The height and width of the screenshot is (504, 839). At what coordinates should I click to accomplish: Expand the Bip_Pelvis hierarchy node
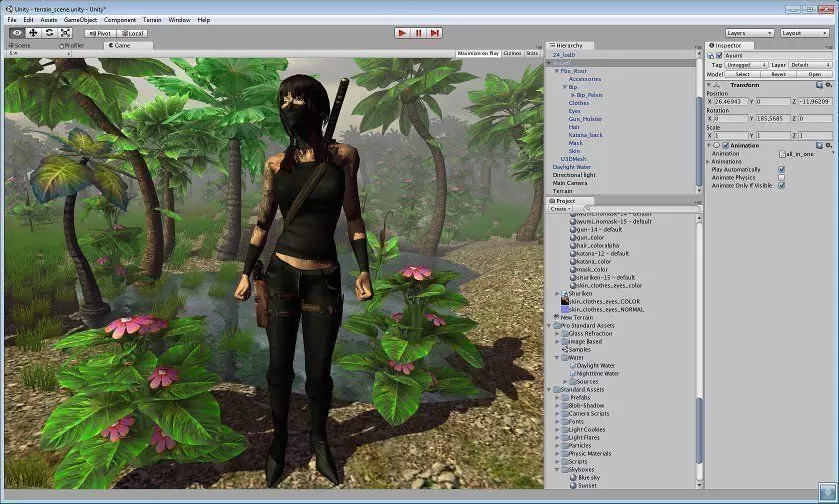[x=573, y=95]
